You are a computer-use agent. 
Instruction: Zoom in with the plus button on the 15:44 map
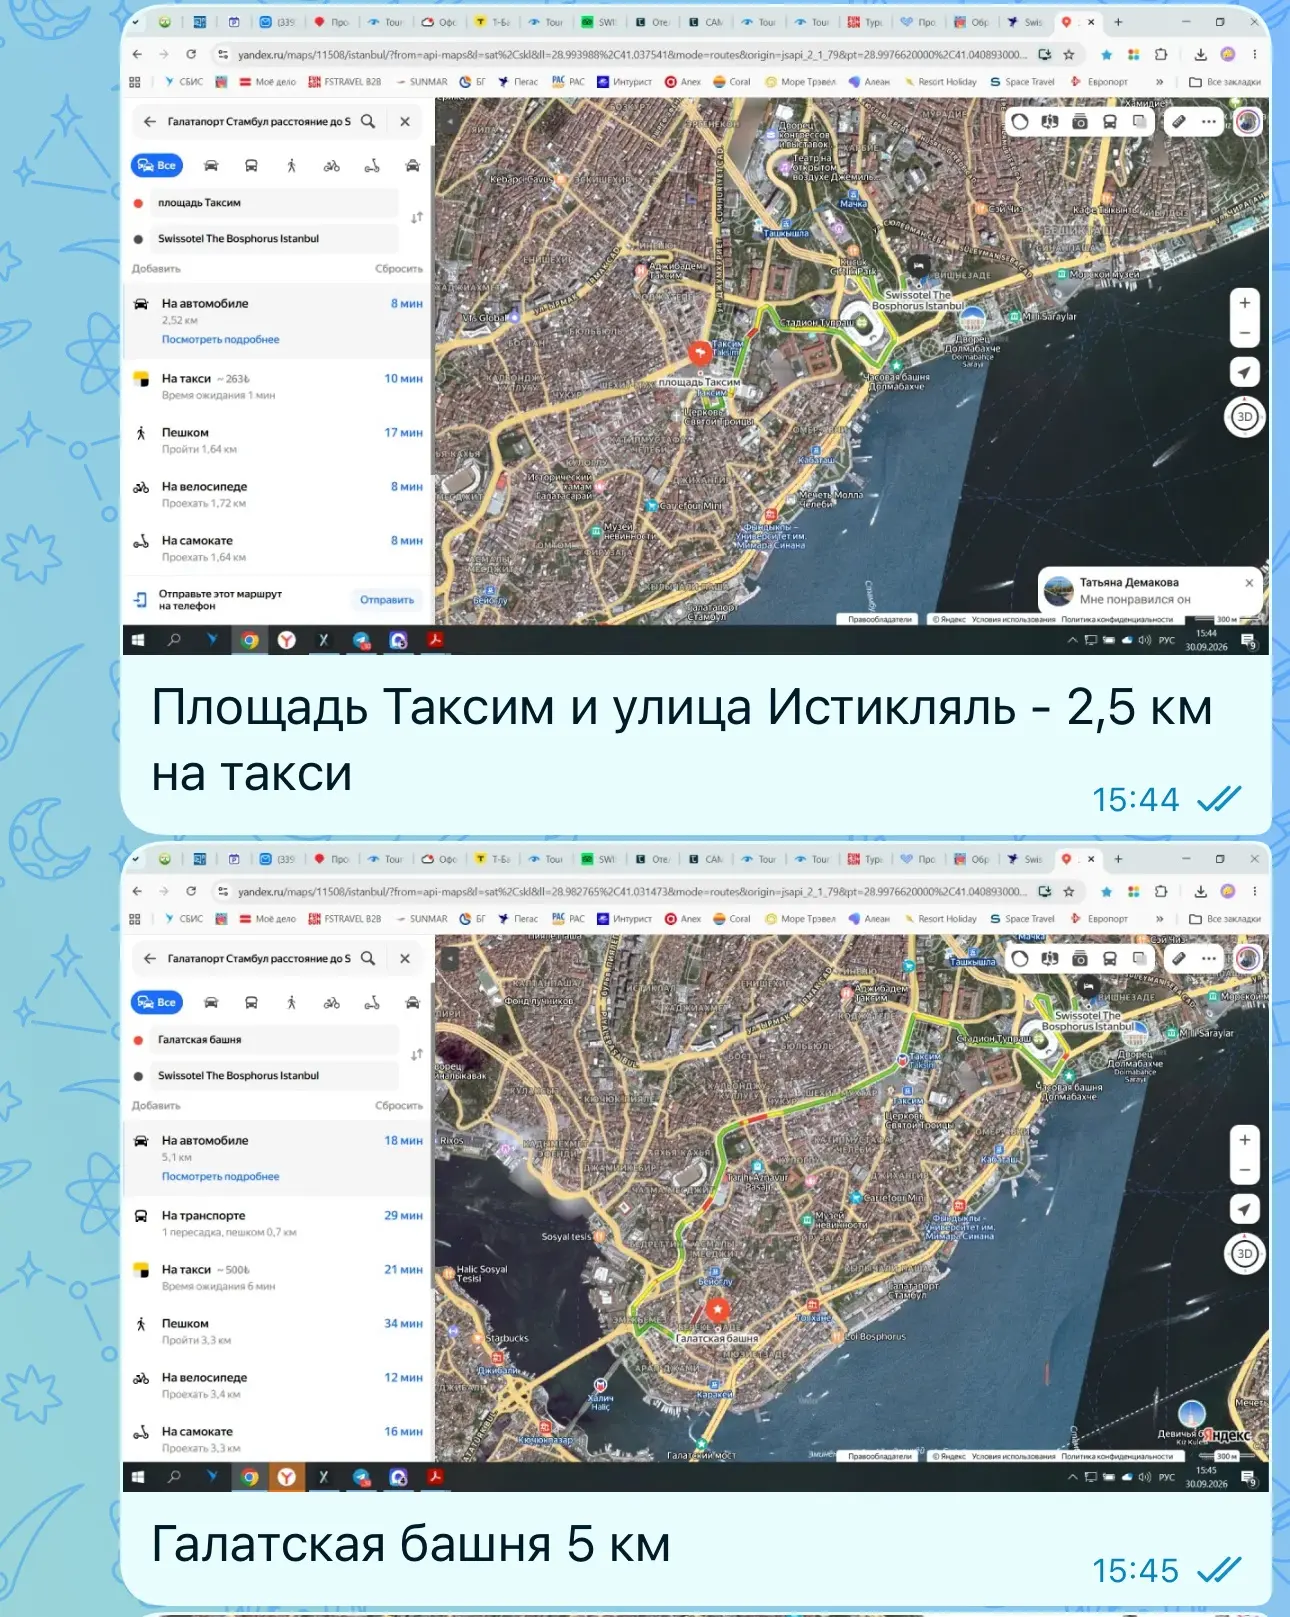(1244, 303)
